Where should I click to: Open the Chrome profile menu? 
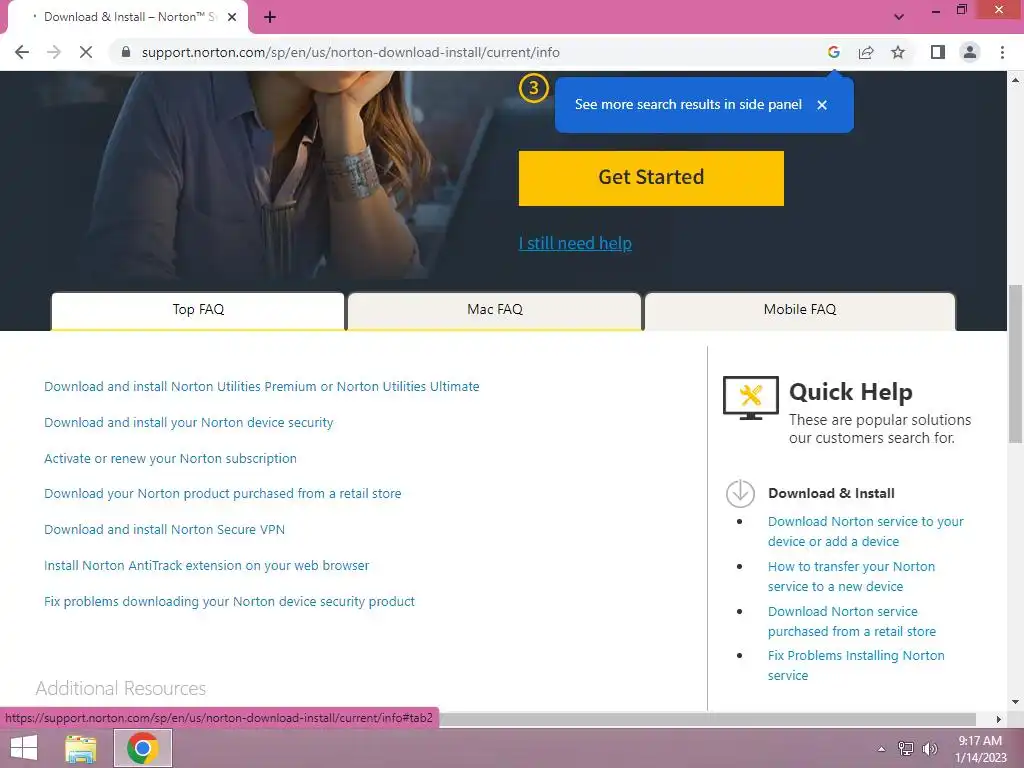[x=970, y=52]
